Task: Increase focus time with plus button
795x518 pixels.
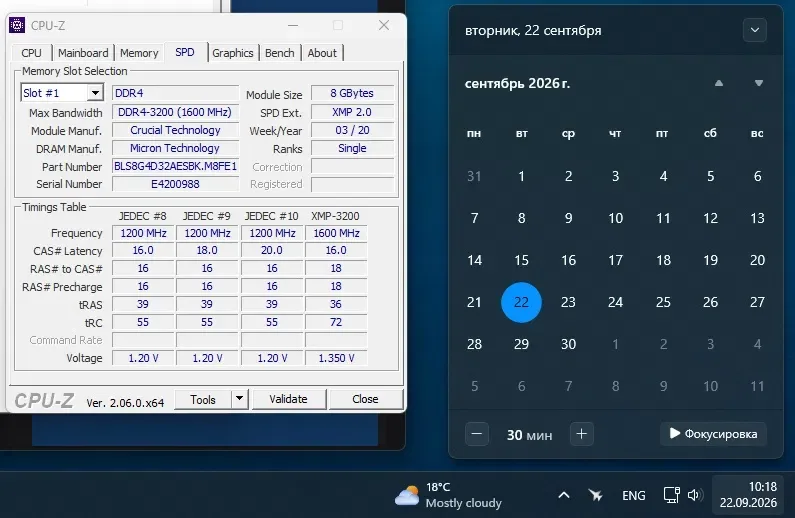Action: coord(582,434)
